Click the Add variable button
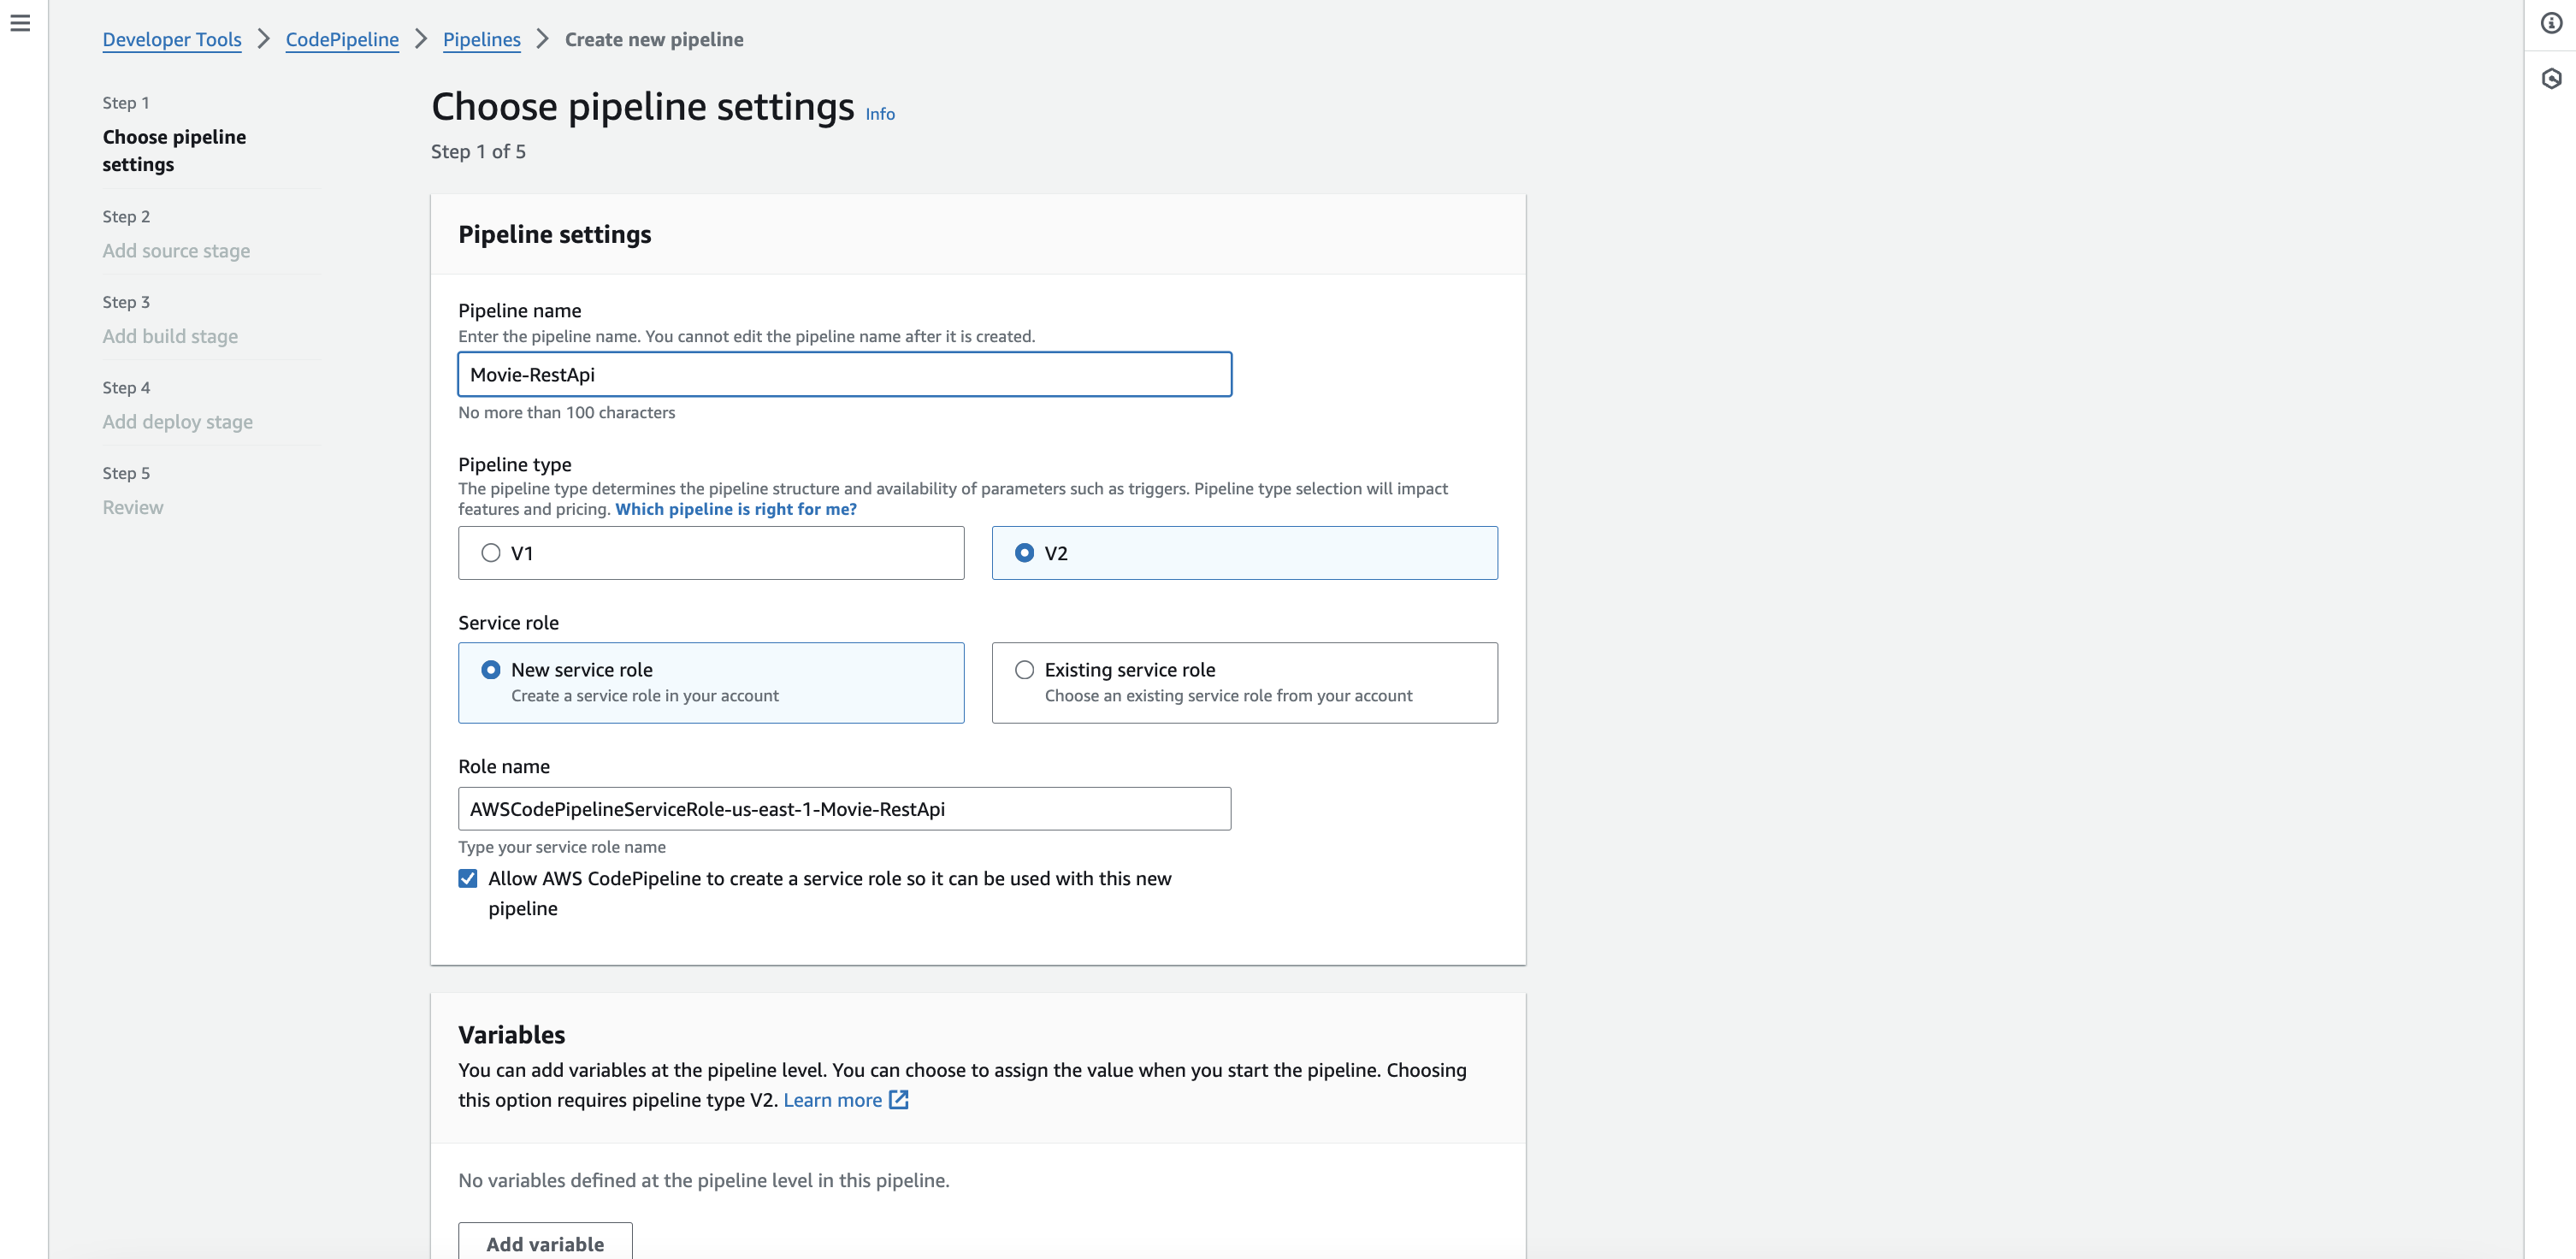 click(x=545, y=1243)
